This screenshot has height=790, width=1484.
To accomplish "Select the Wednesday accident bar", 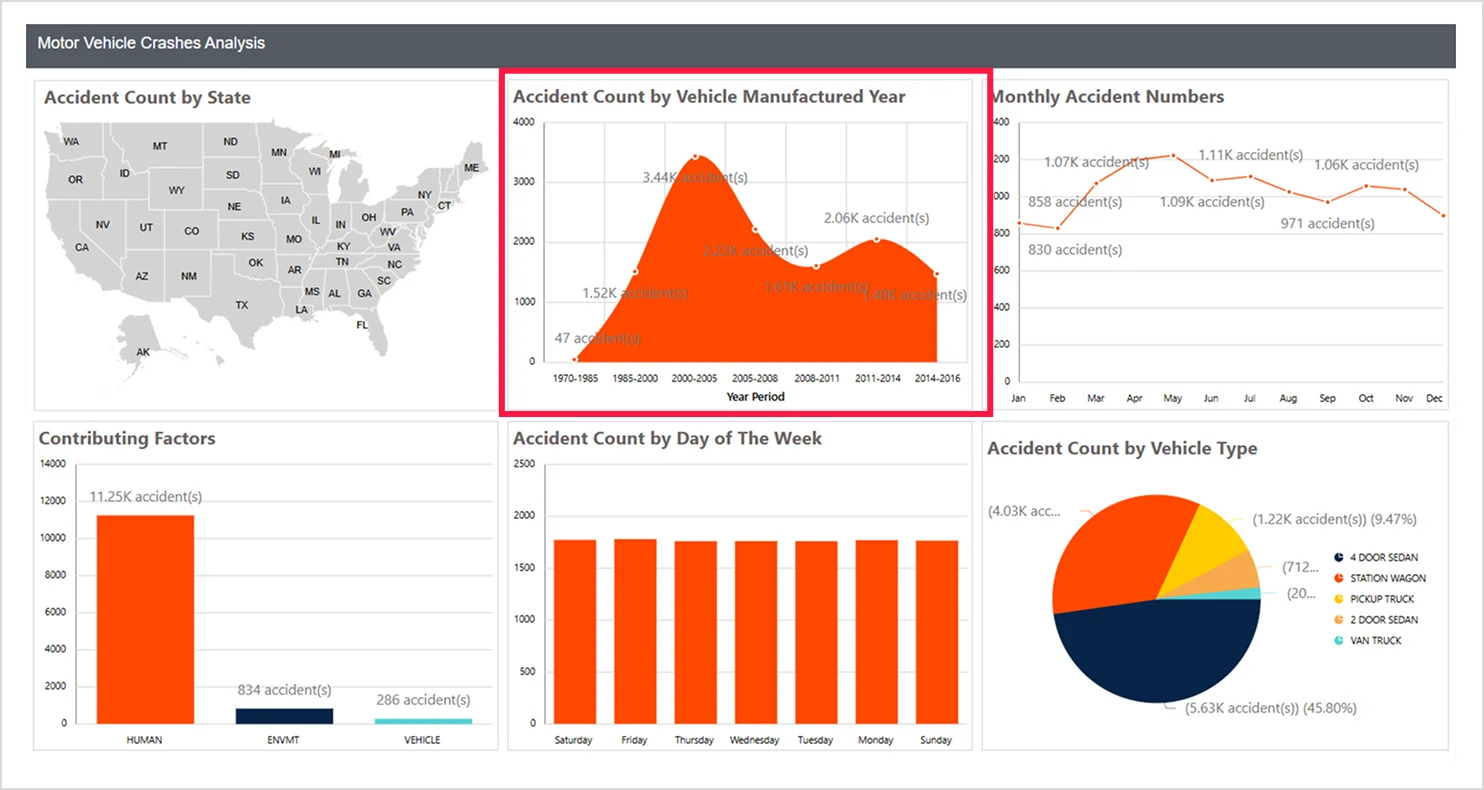I will pyautogui.click(x=755, y=632).
